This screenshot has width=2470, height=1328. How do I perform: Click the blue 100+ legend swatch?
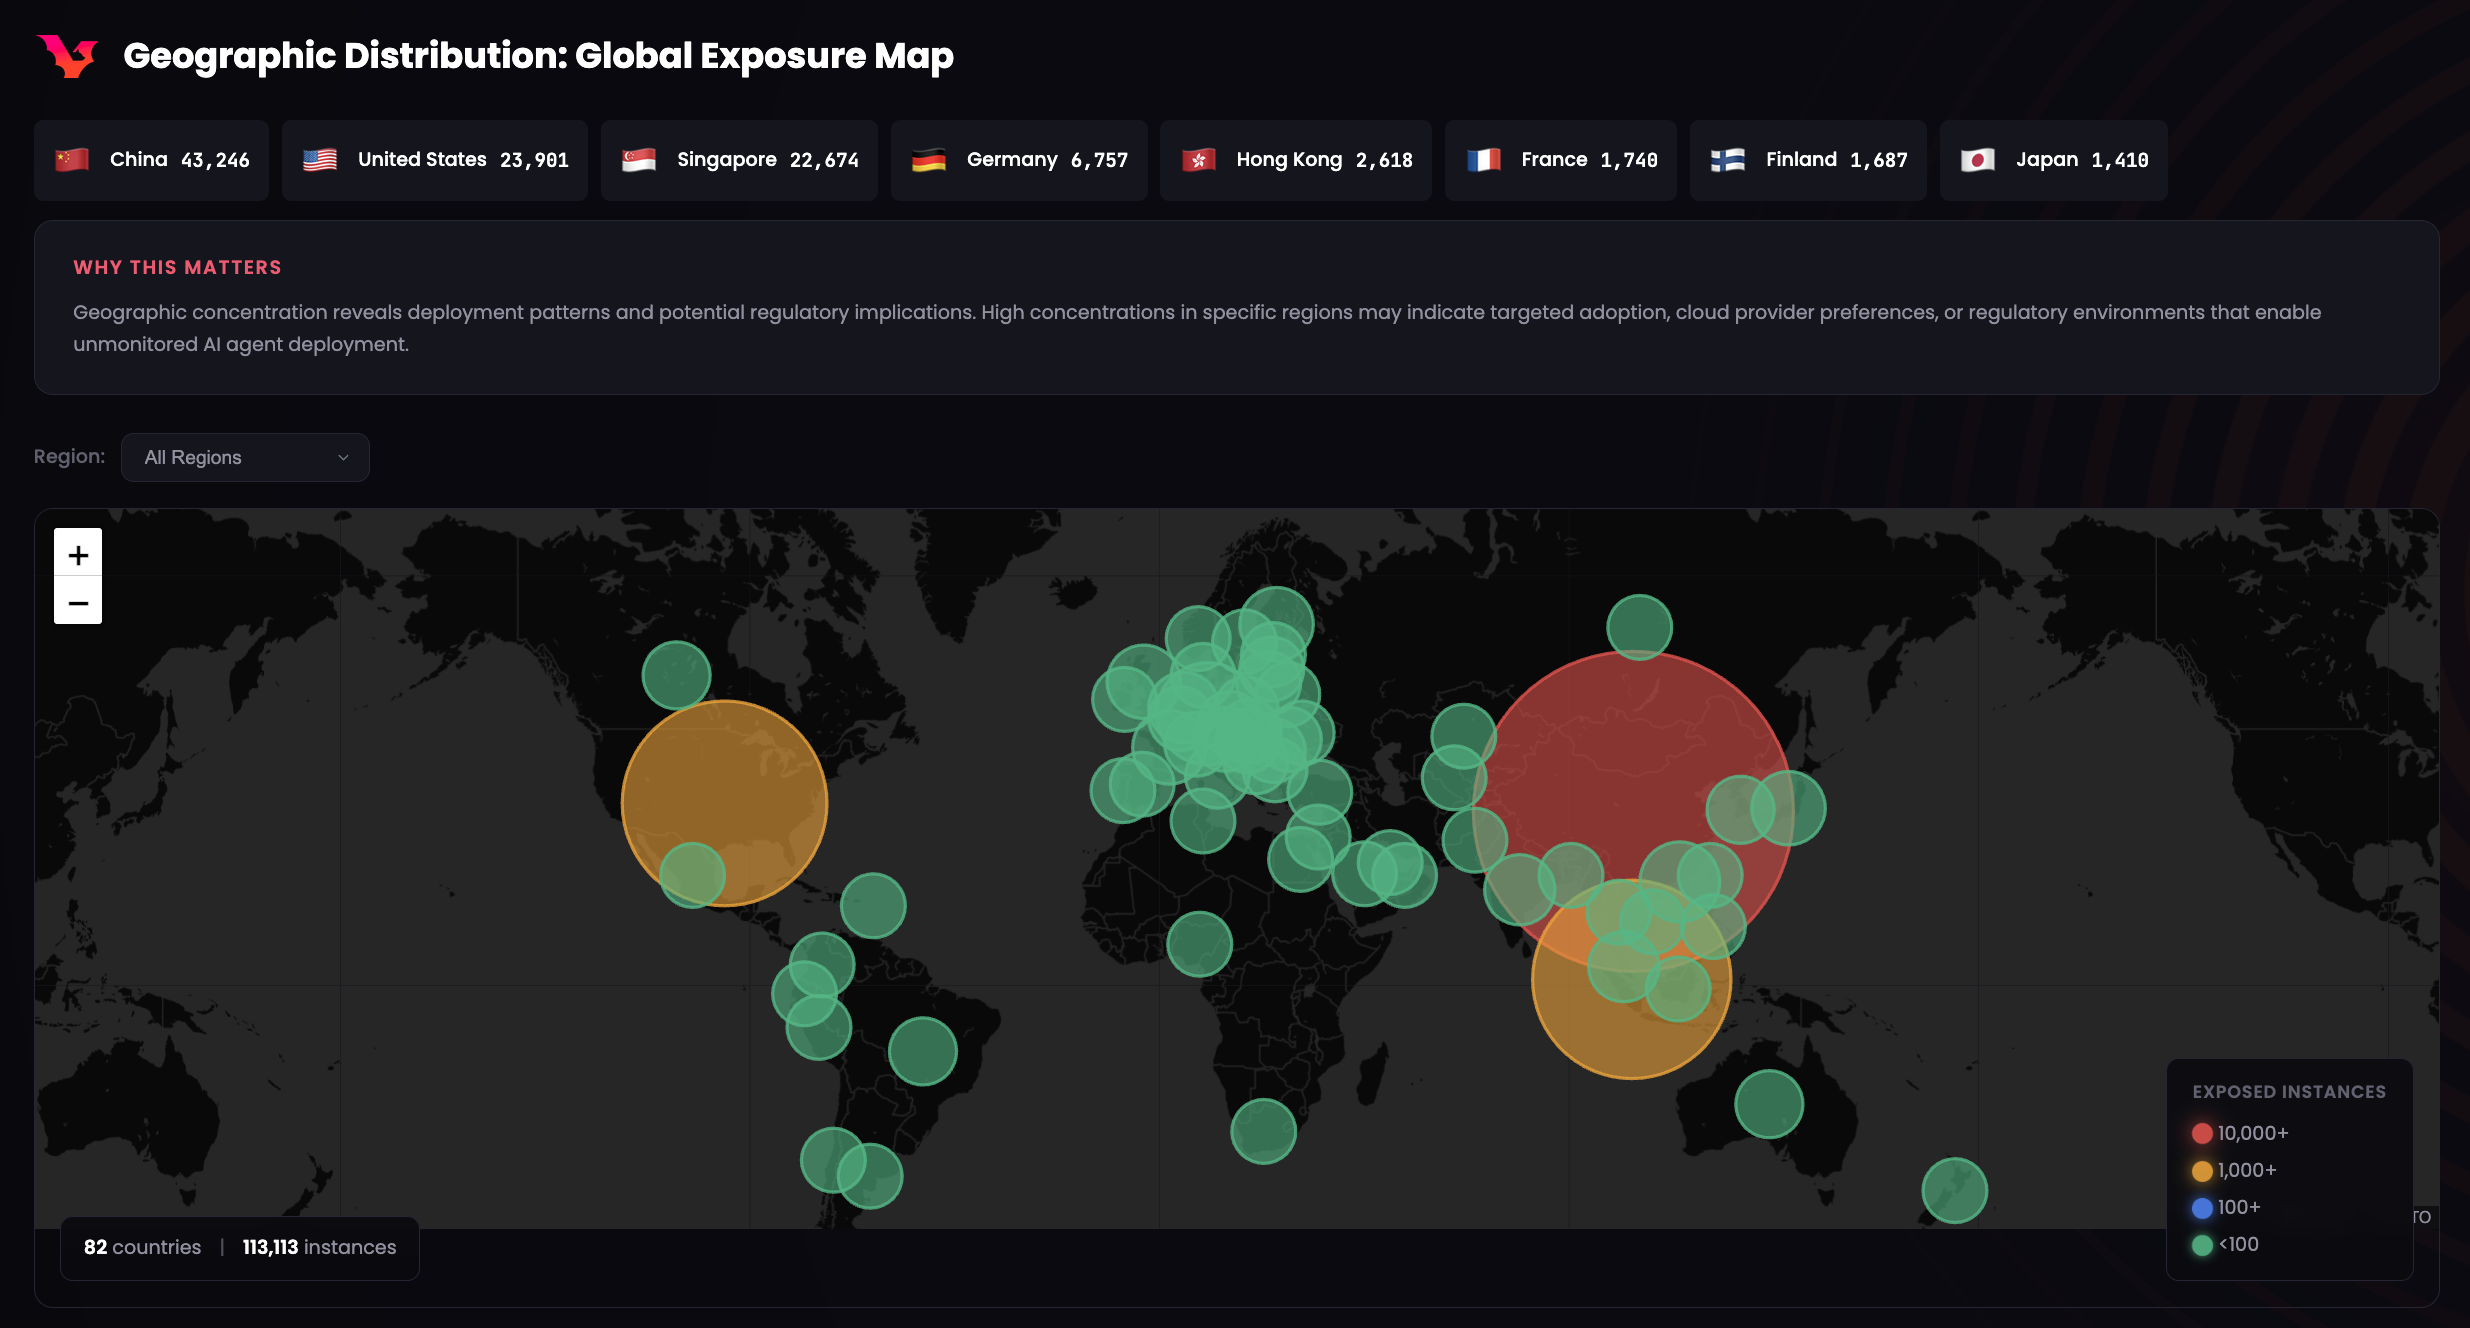[2202, 1207]
